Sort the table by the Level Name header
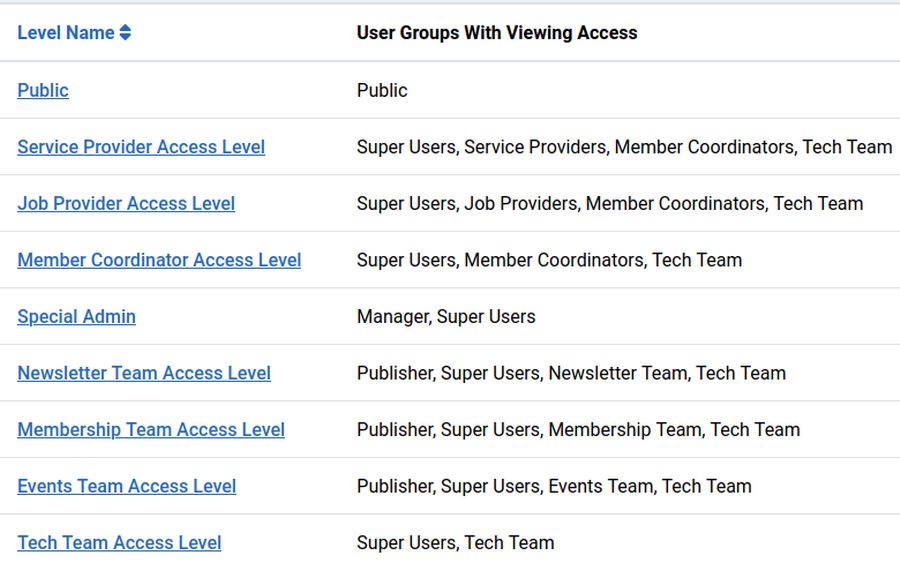 click(66, 33)
